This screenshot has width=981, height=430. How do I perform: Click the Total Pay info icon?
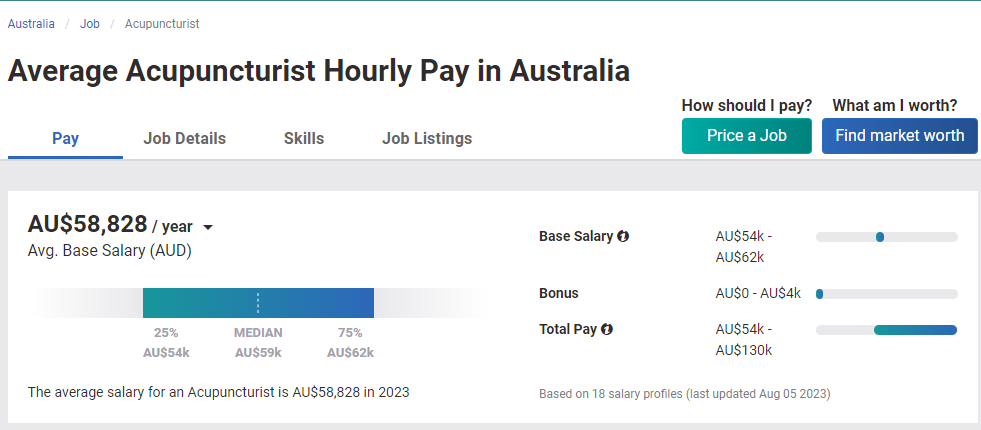click(606, 329)
